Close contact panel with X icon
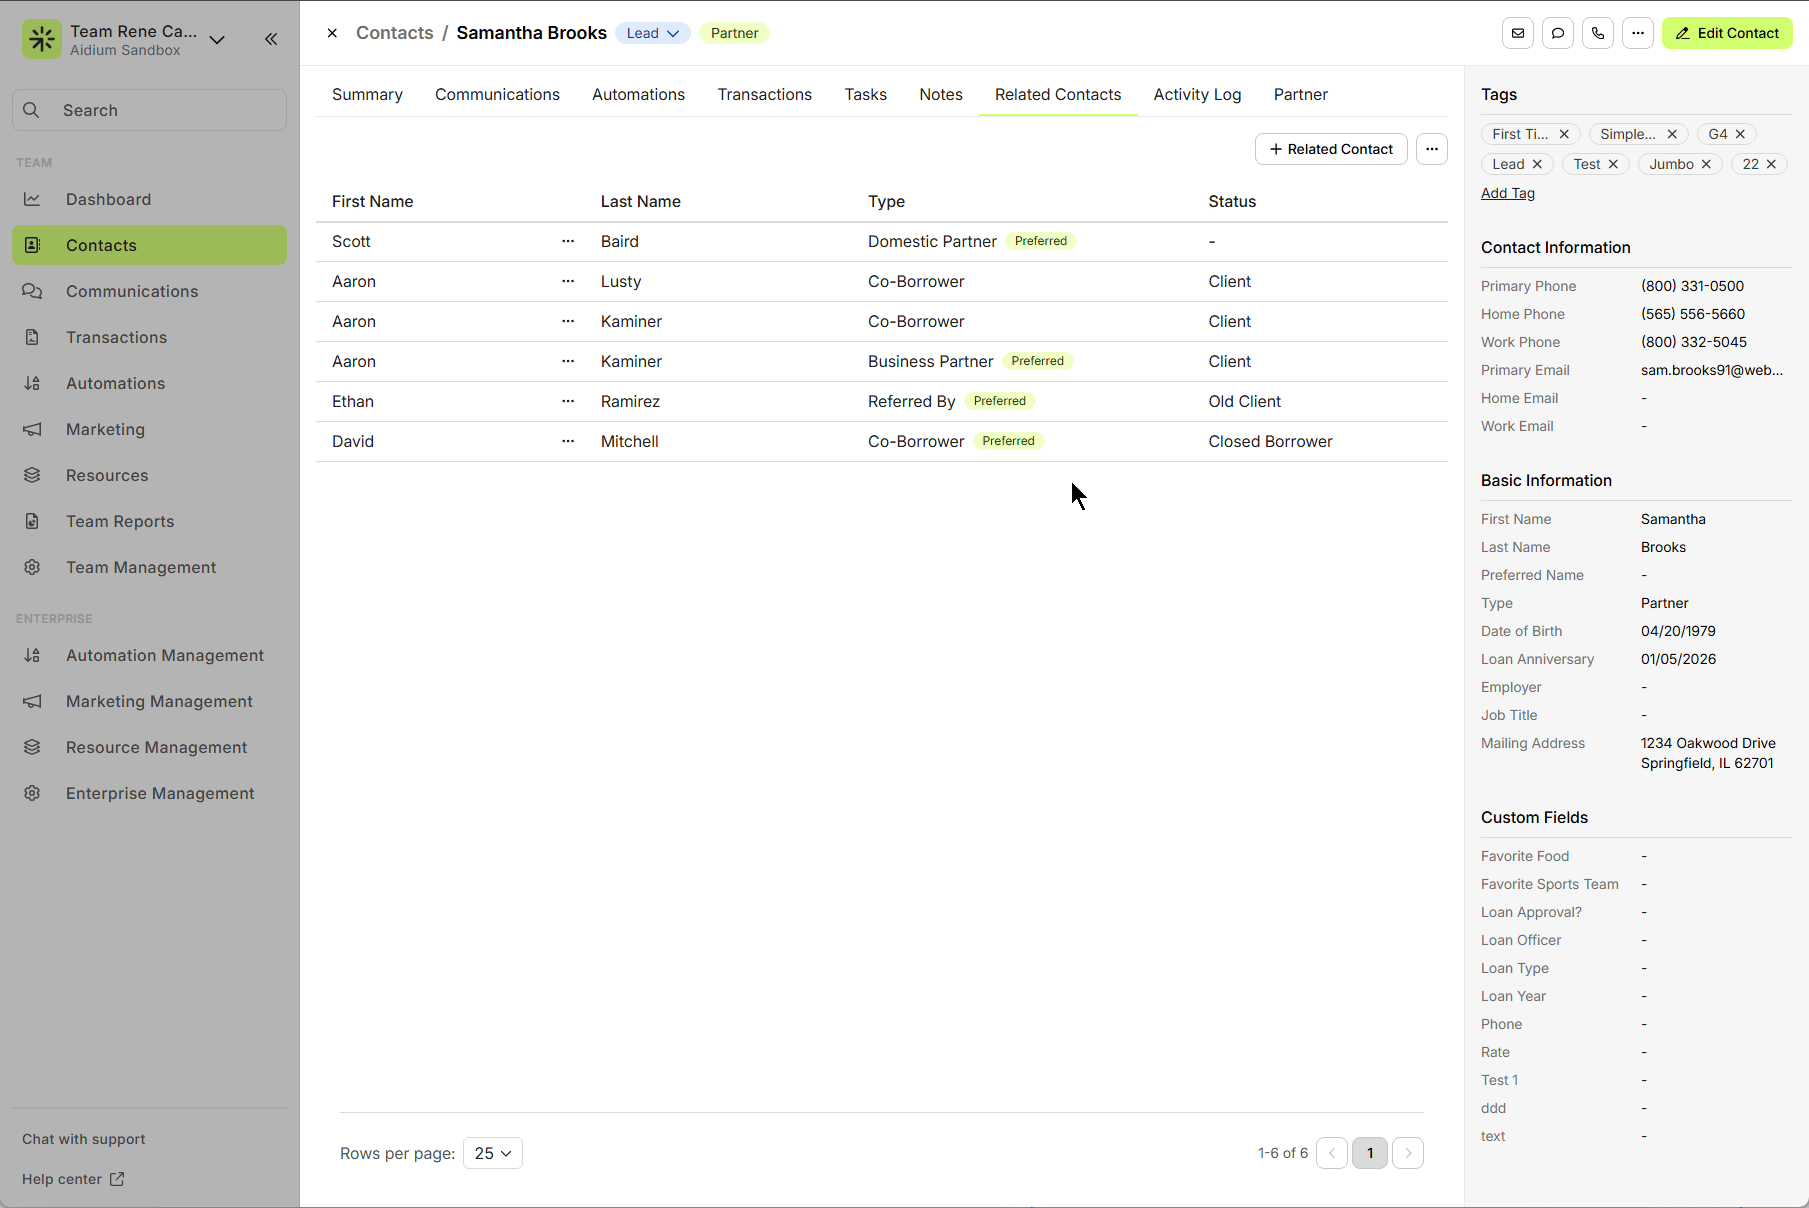 pos(332,33)
